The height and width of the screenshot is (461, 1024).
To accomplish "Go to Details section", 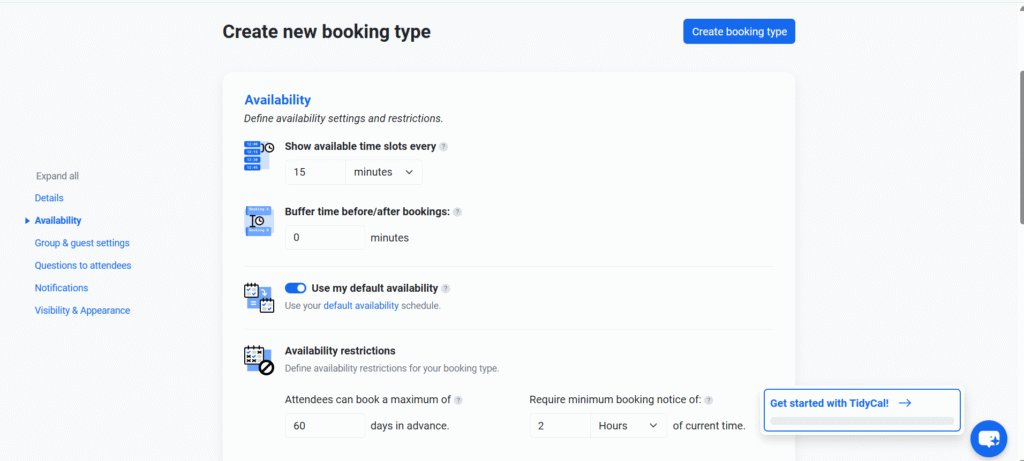I will point(49,198).
